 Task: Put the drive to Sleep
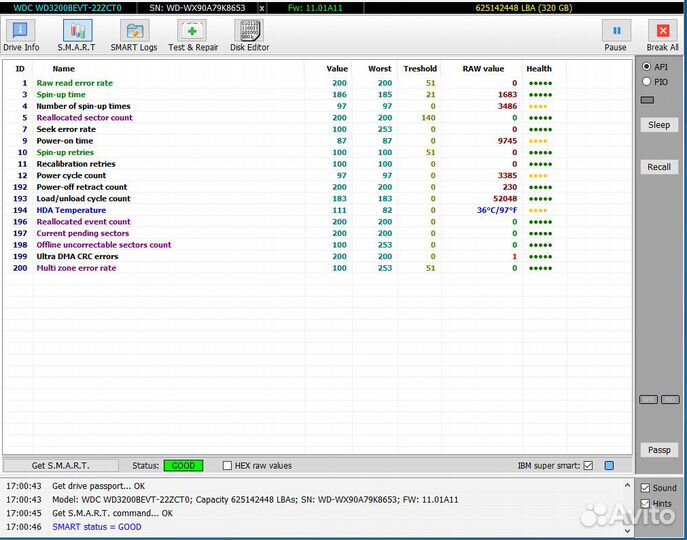659,125
